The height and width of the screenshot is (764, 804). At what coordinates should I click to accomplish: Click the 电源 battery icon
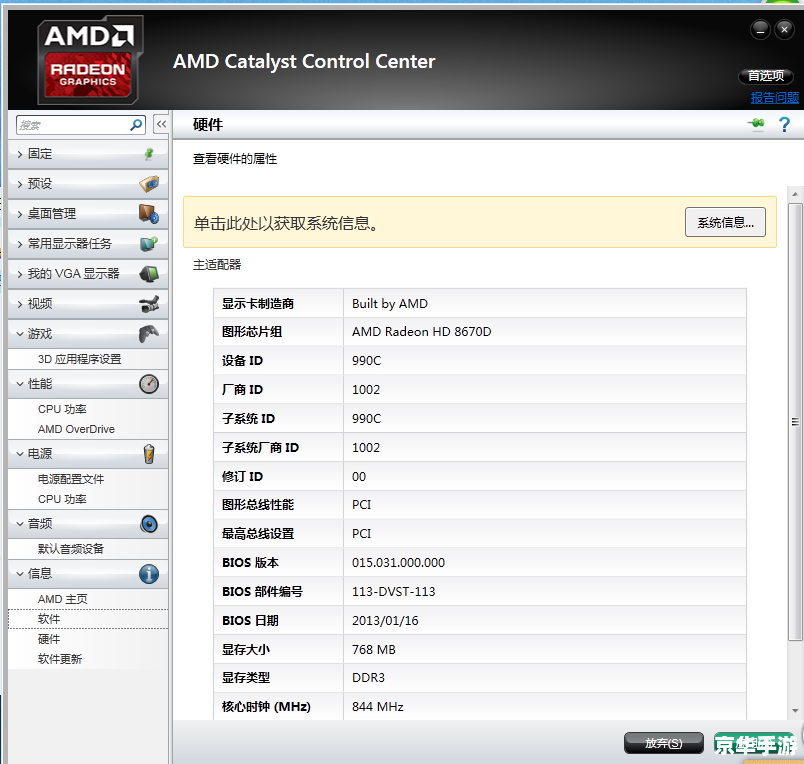149,454
